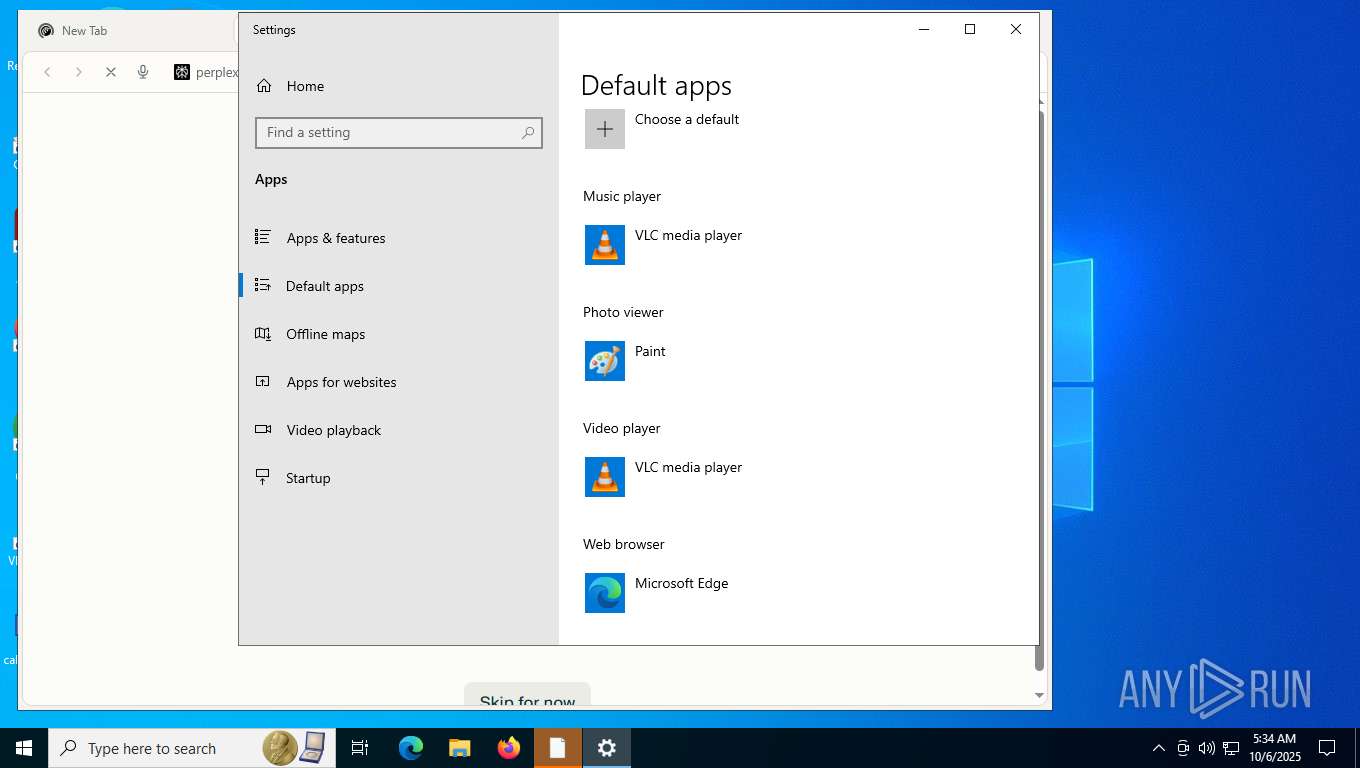Click the Settings gear in the taskbar
Viewport: 1360px width, 768px height.
coord(607,748)
